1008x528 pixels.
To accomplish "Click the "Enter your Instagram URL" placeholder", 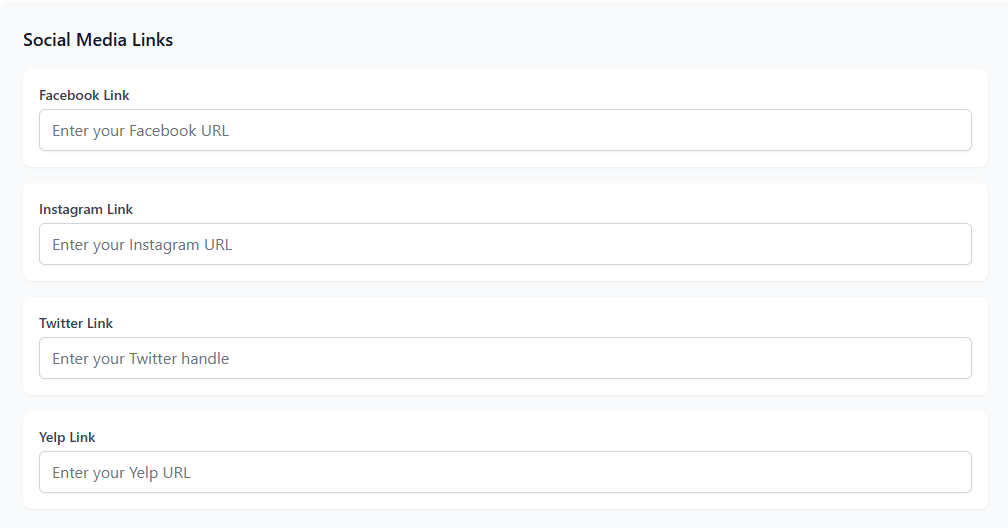I will pos(142,244).
